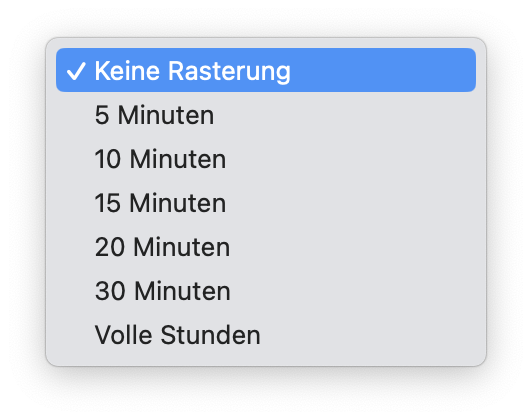Switch rasterization to 30 Minuten
The height and width of the screenshot is (420, 532).
(x=266, y=291)
